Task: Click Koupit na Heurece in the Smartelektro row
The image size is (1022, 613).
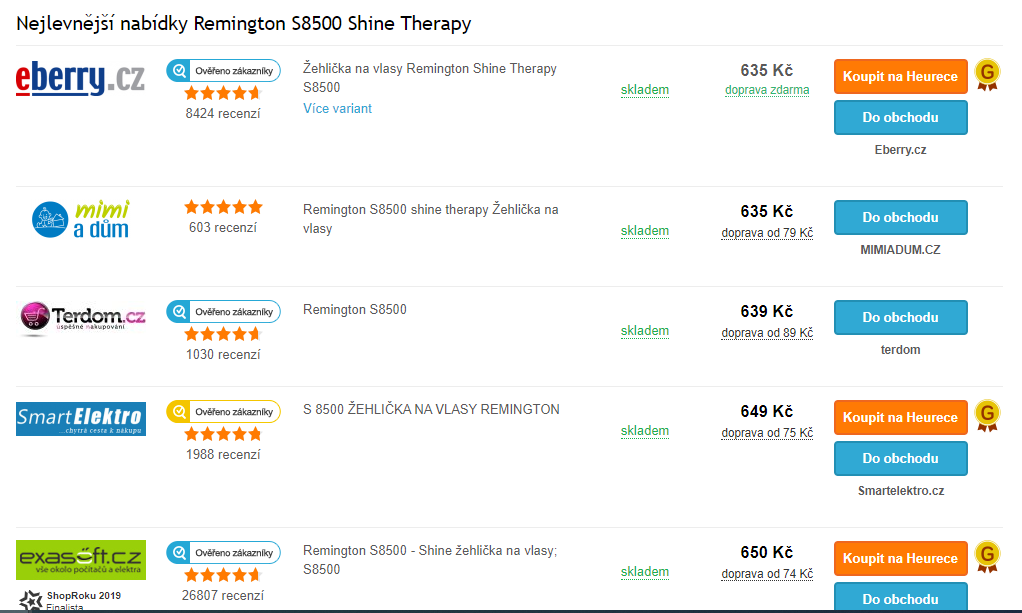Action: pyautogui.click(x=900, y=417)
